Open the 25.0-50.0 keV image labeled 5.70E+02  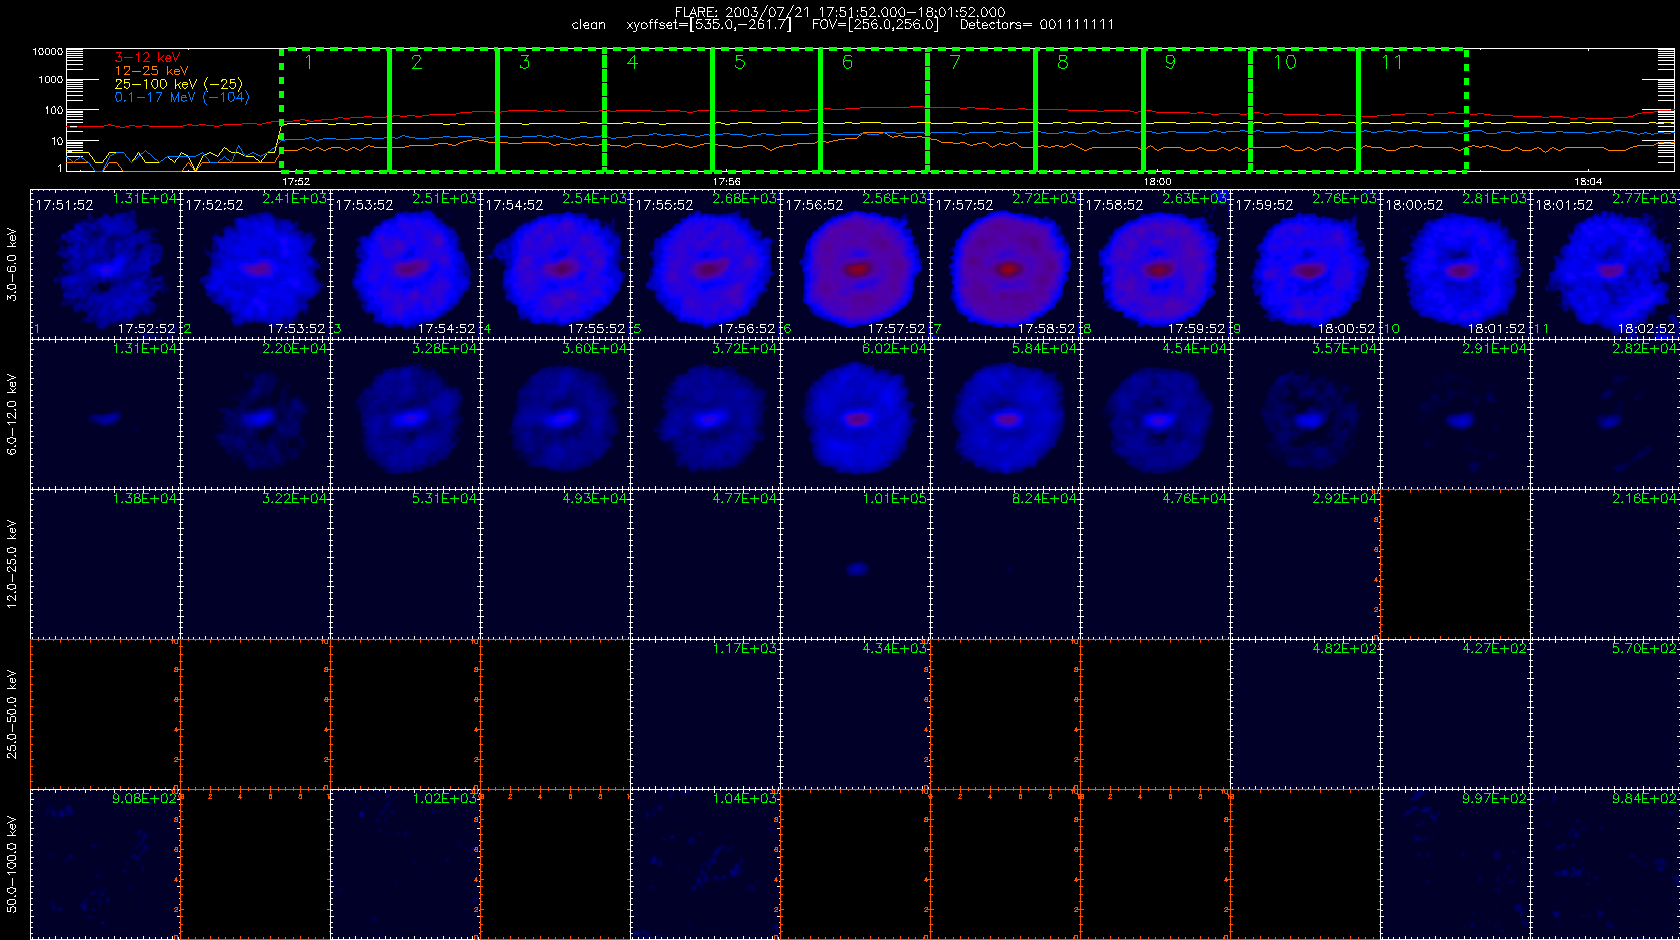(1605, 714)
